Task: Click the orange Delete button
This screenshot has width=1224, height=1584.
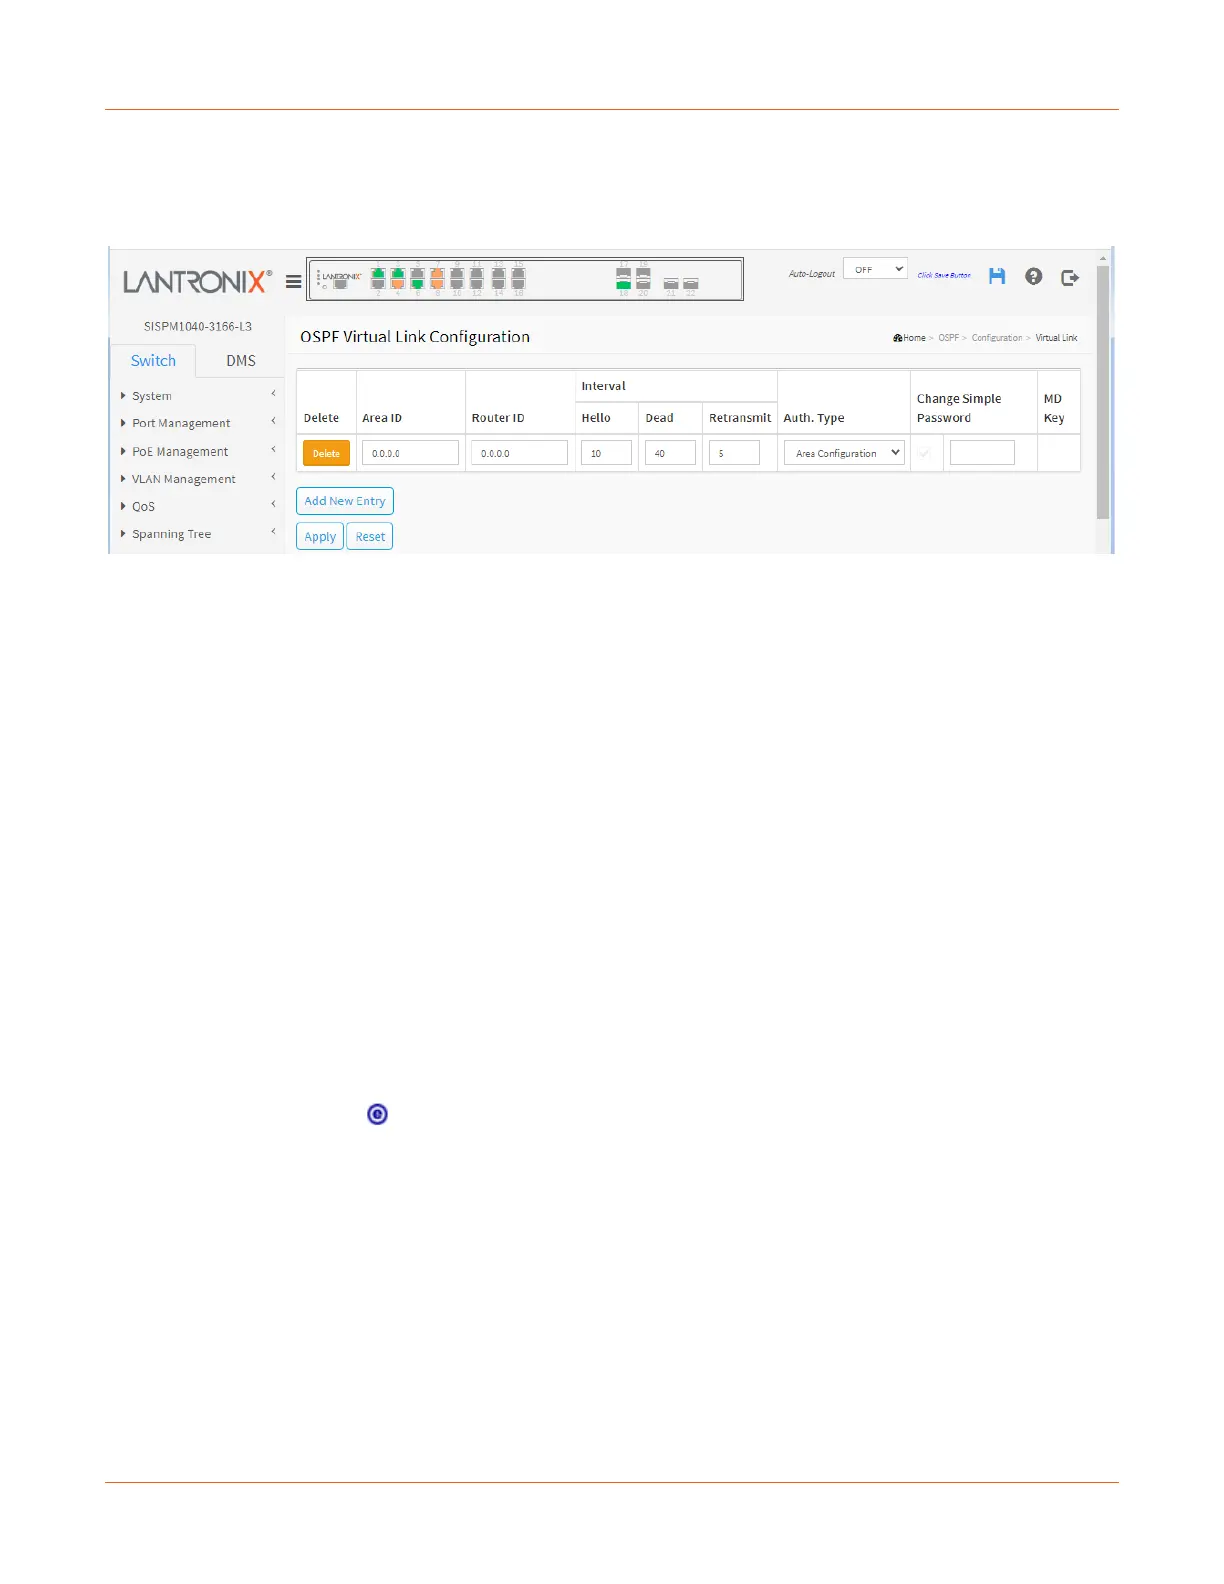Action: 326,453
